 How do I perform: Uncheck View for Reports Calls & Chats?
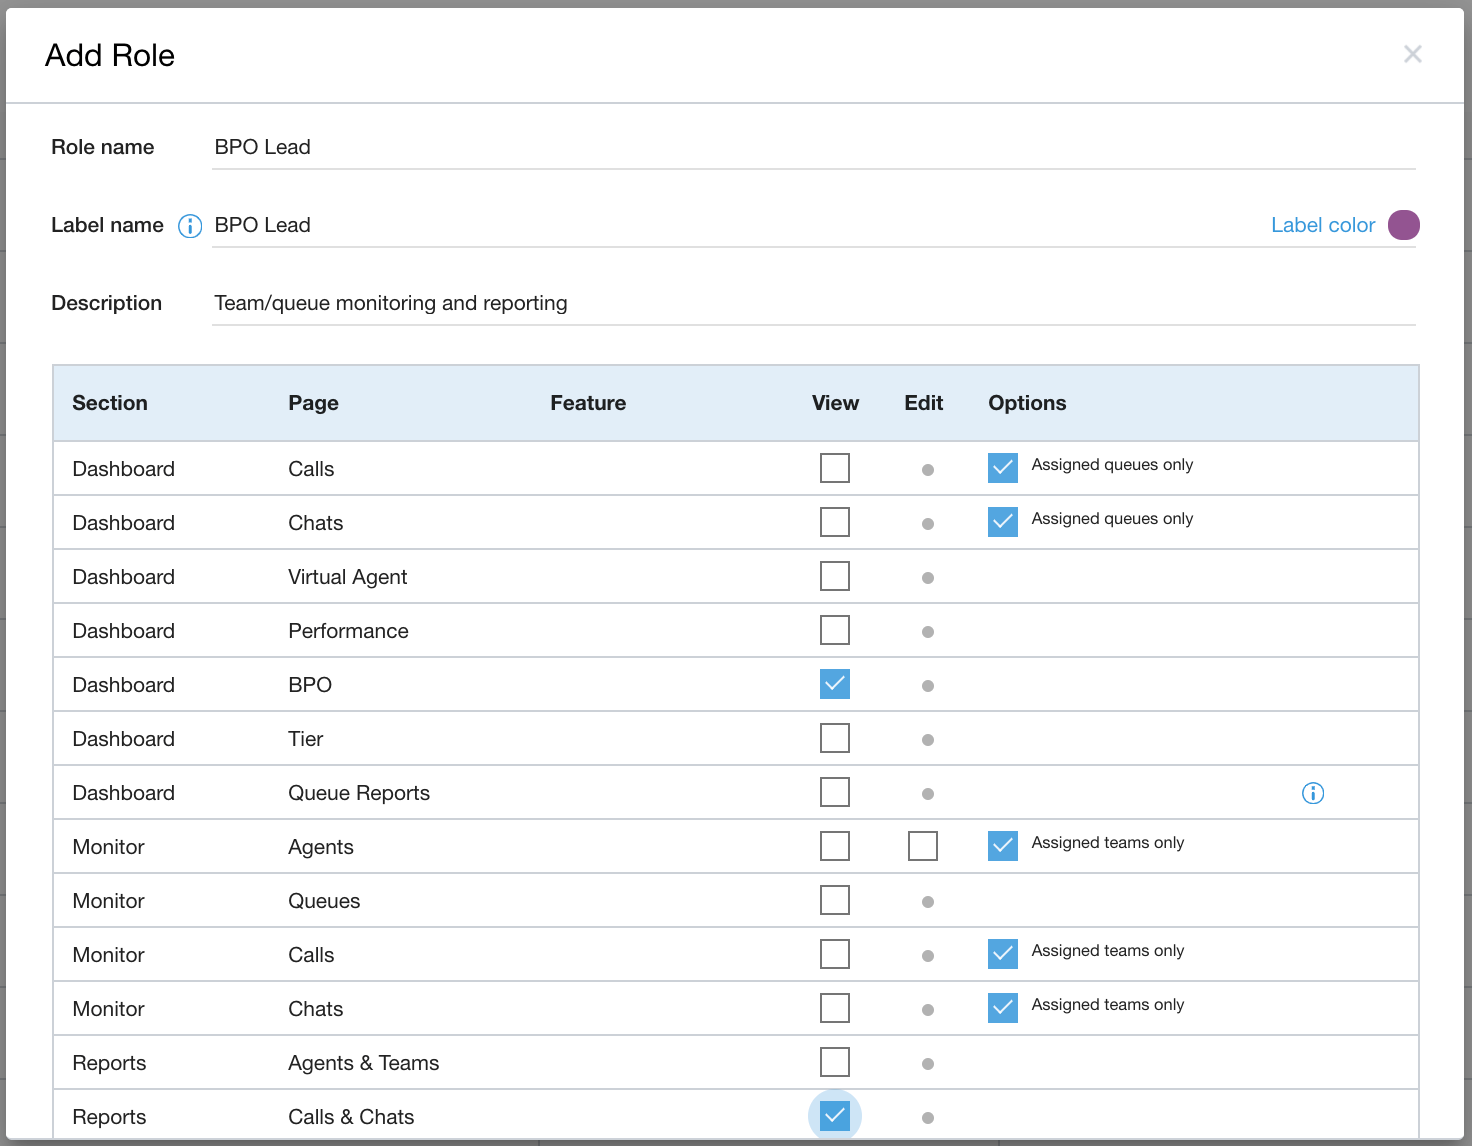point(835,1115)
